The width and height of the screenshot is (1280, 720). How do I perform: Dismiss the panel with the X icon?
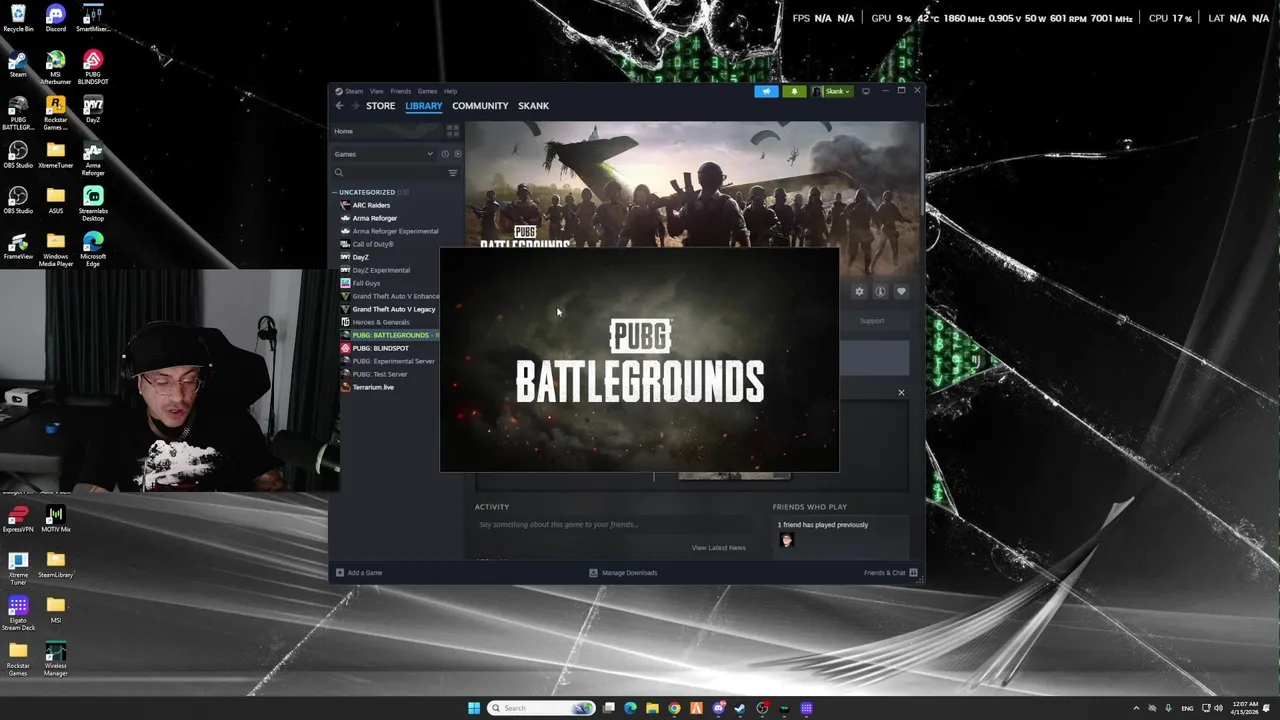click(901, 392)
